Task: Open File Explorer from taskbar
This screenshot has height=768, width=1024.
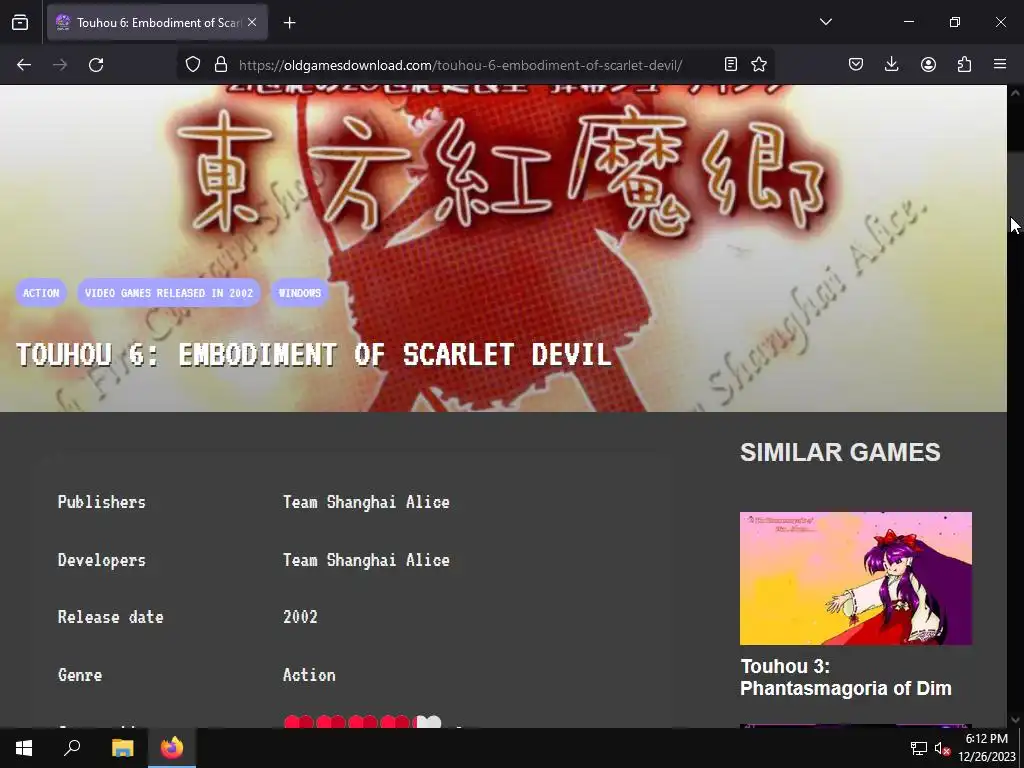Action: tap(122, 748)
